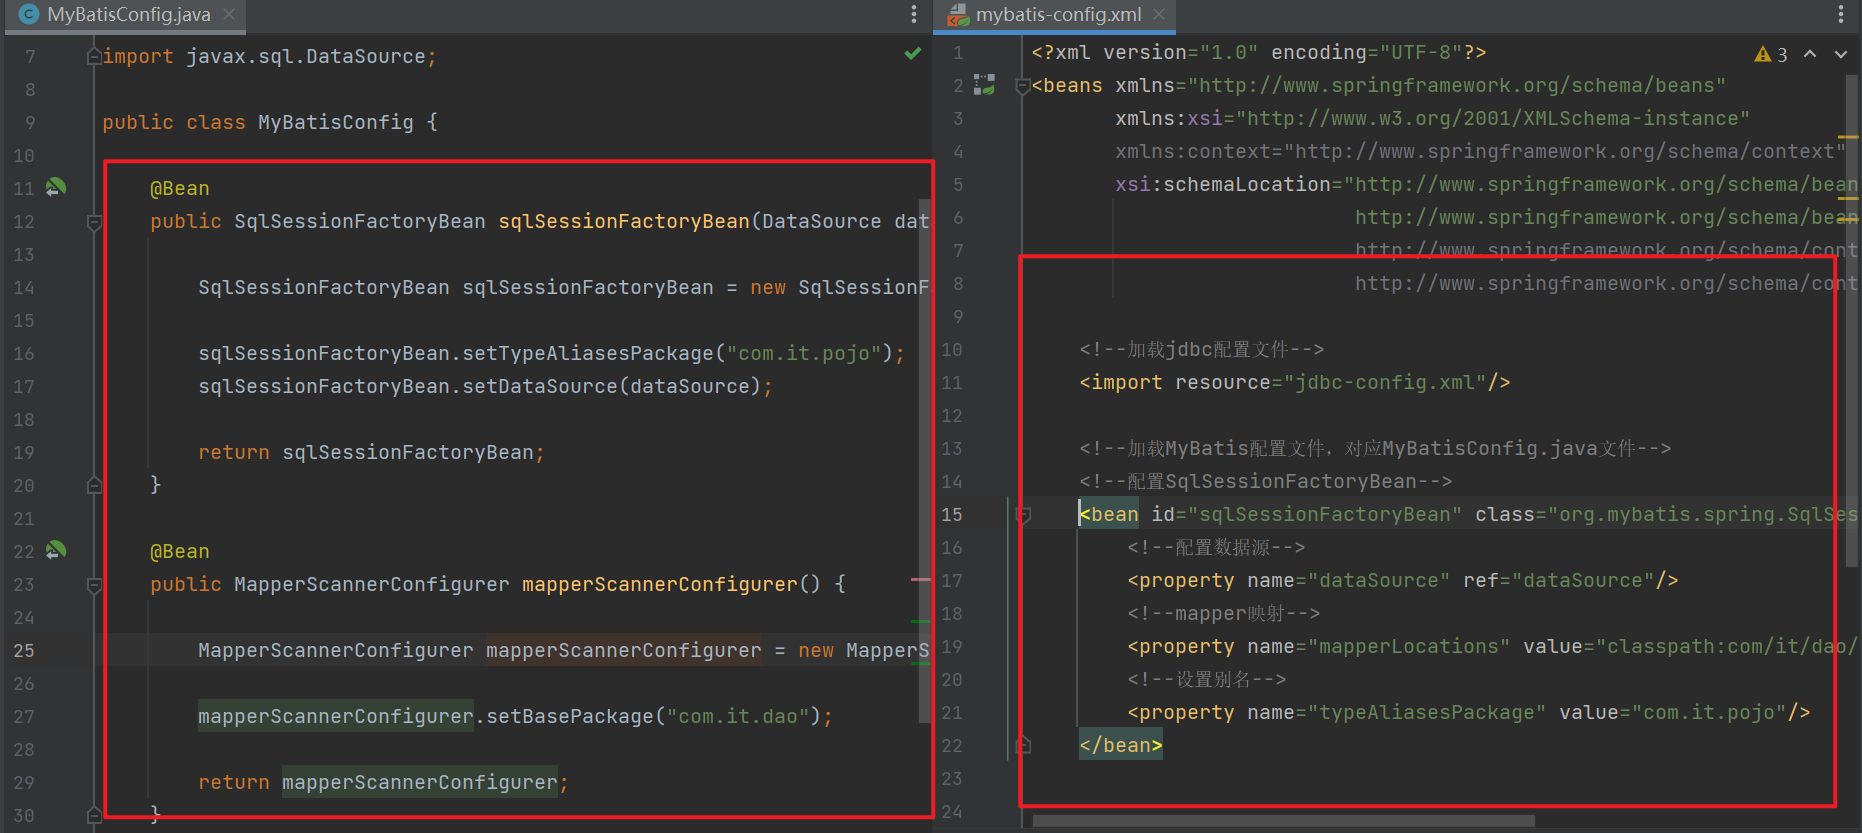1862x833 pixels.
Task: Click the return sqlSessionFactoryBean statement
Action: click(x=371, y=452)
